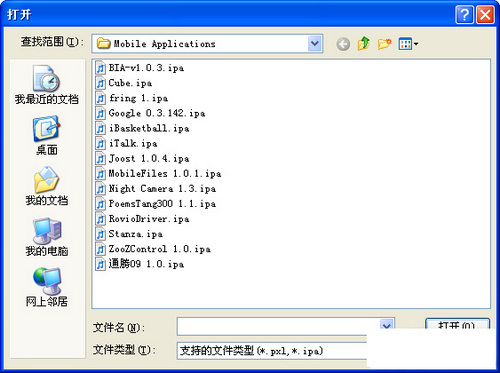Expand the Mobile Applications location dropdown
The height and width of the screenshot is (373, 500).
(x=314, y=43)
